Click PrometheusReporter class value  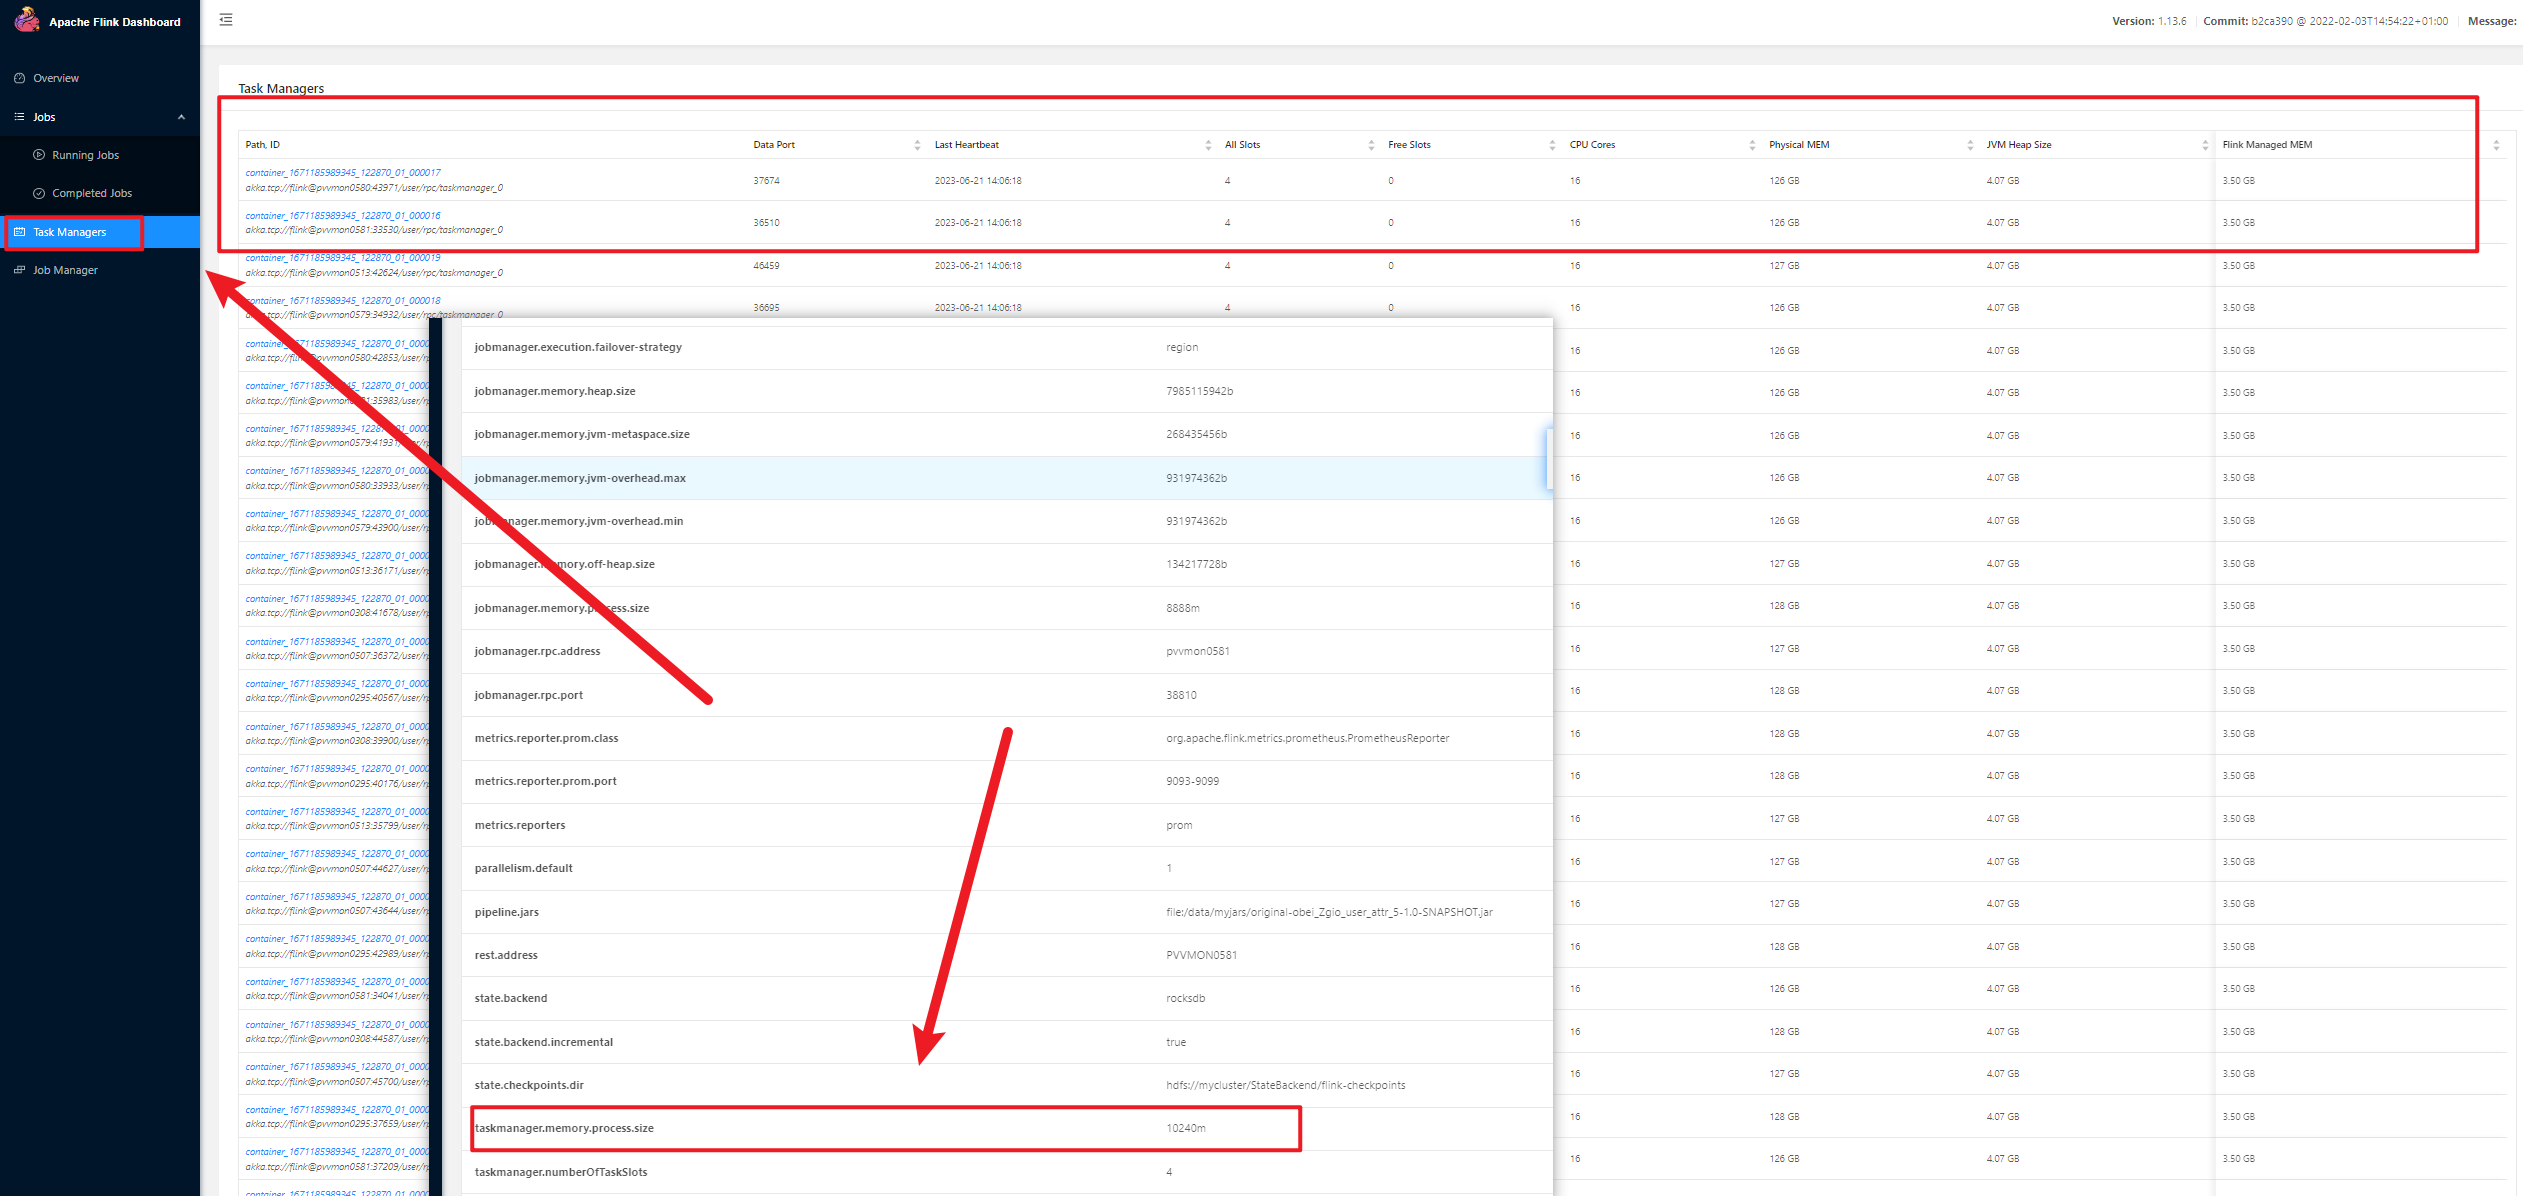[x=1307, y=738]
